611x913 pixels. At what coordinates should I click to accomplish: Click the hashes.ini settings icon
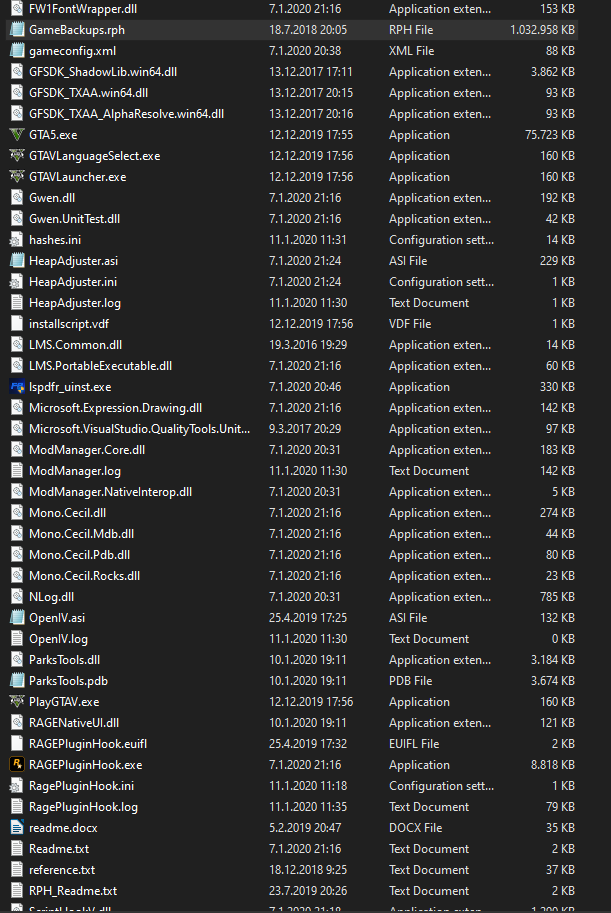17,239
